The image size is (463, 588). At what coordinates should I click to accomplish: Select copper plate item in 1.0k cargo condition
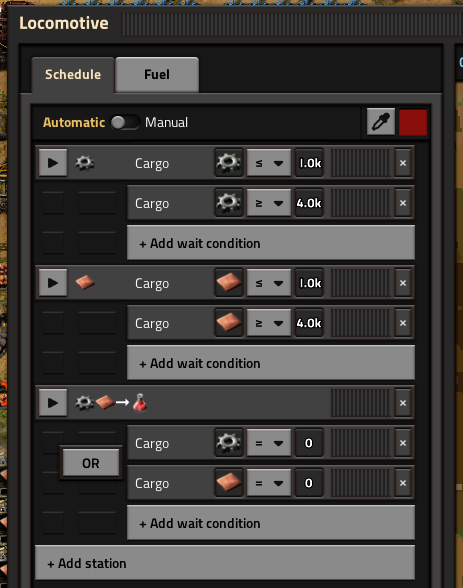(229, 282)
